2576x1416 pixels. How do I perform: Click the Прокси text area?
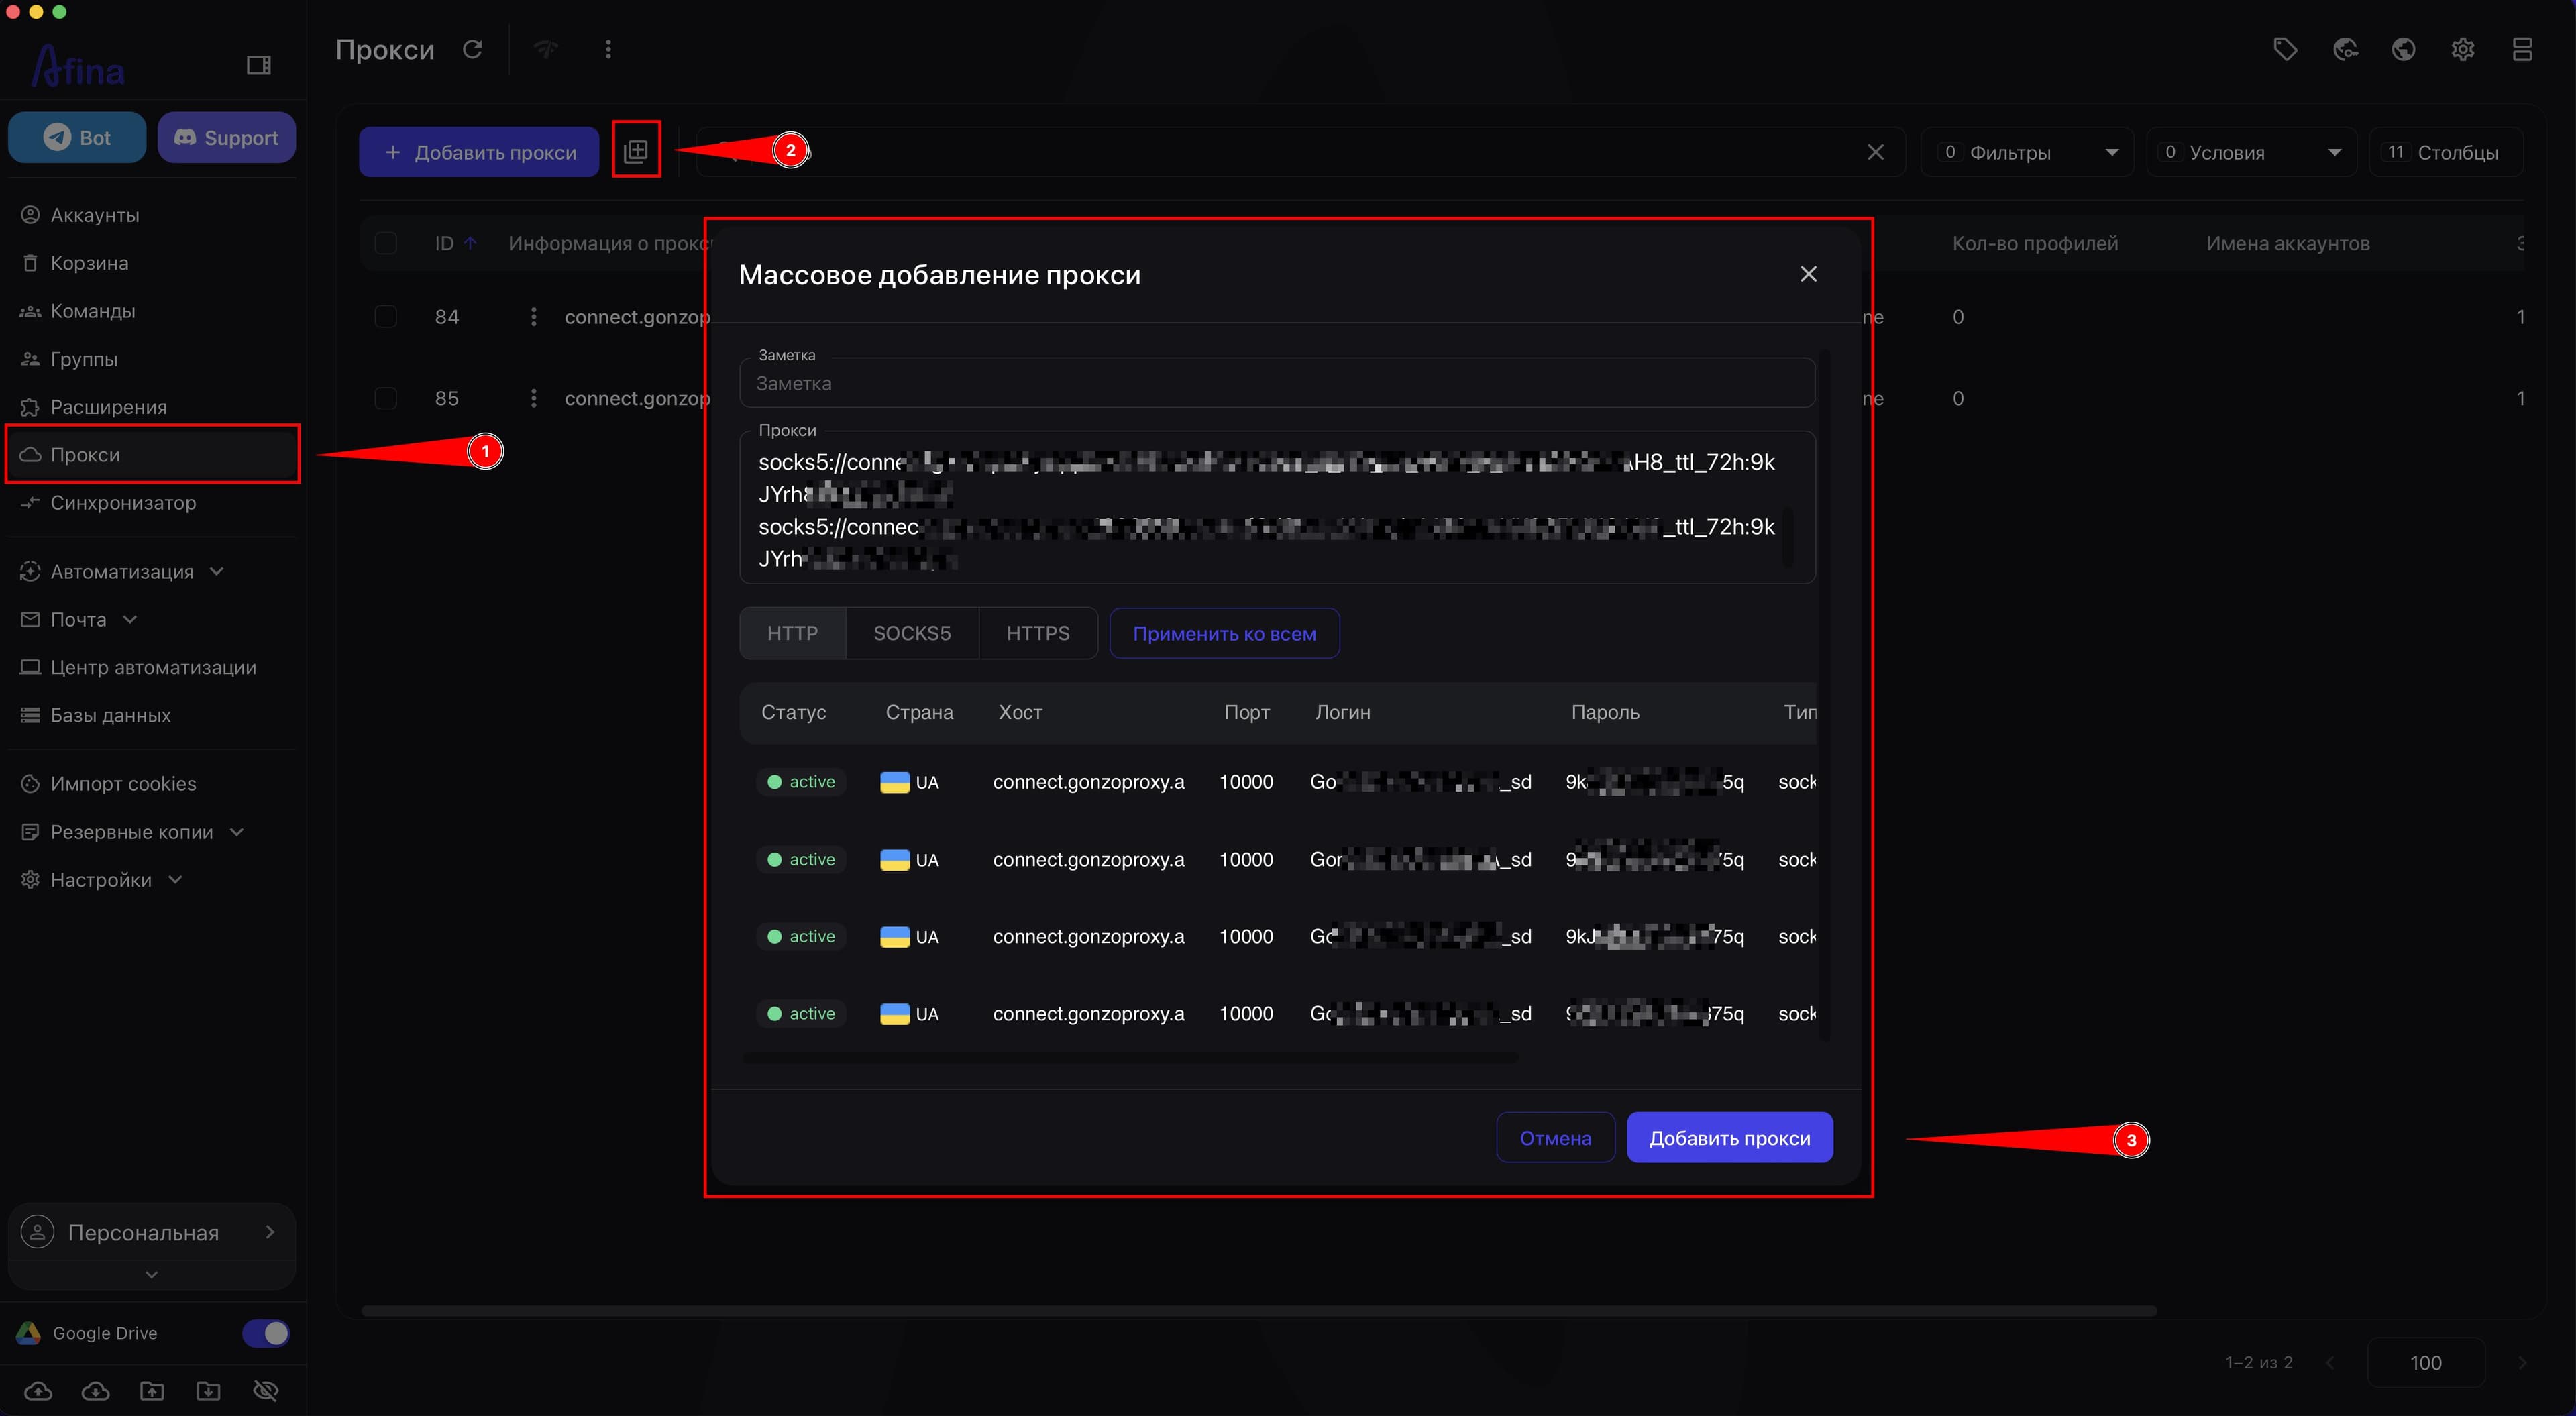point(1277,508)
